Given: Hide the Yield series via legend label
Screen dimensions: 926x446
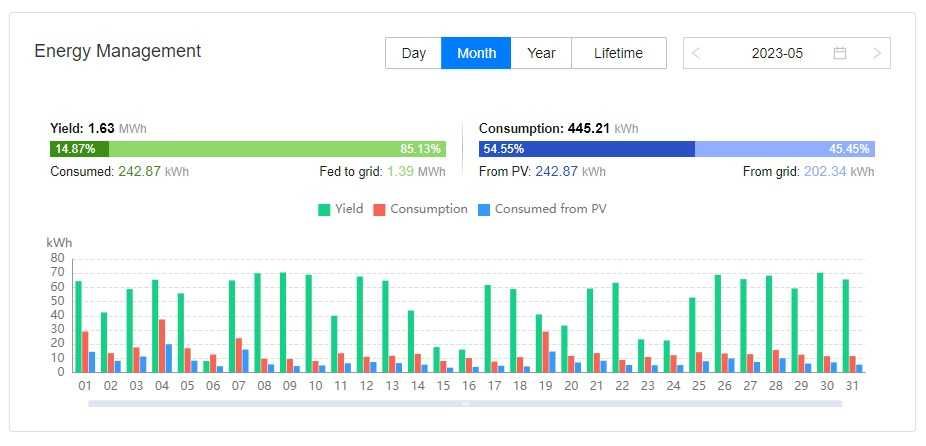Looking at the screenshot, I should (x=349, y=210).
